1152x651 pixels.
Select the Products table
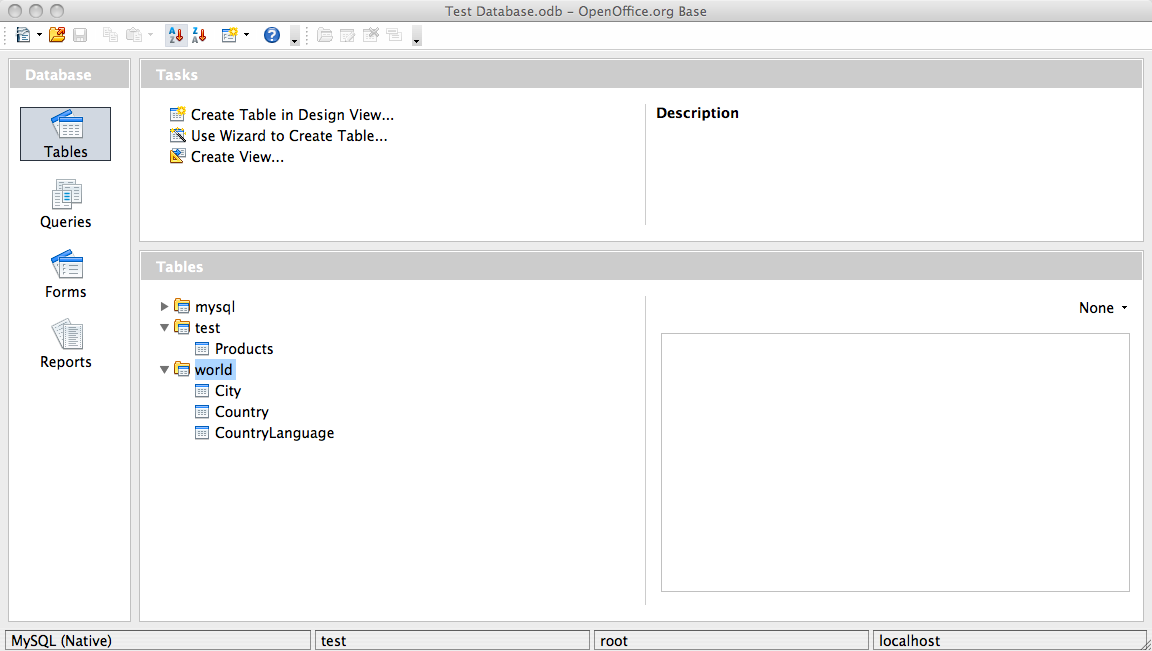244,349
